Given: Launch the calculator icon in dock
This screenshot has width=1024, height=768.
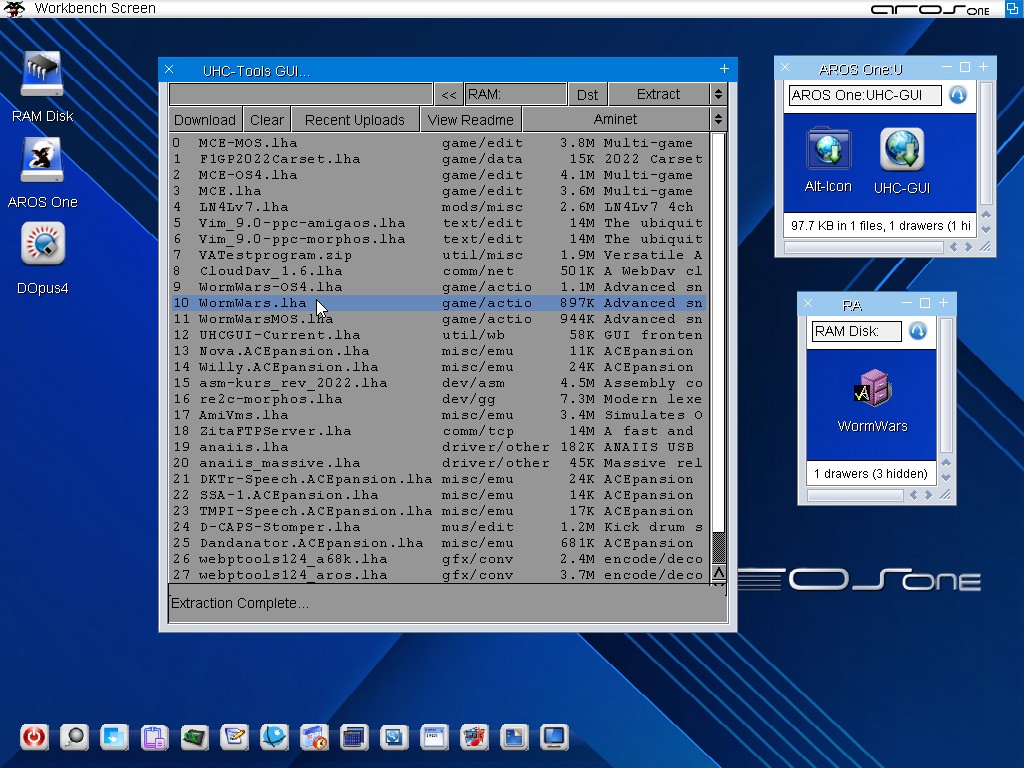Looking at the screenshot, I should coord(354,738).
